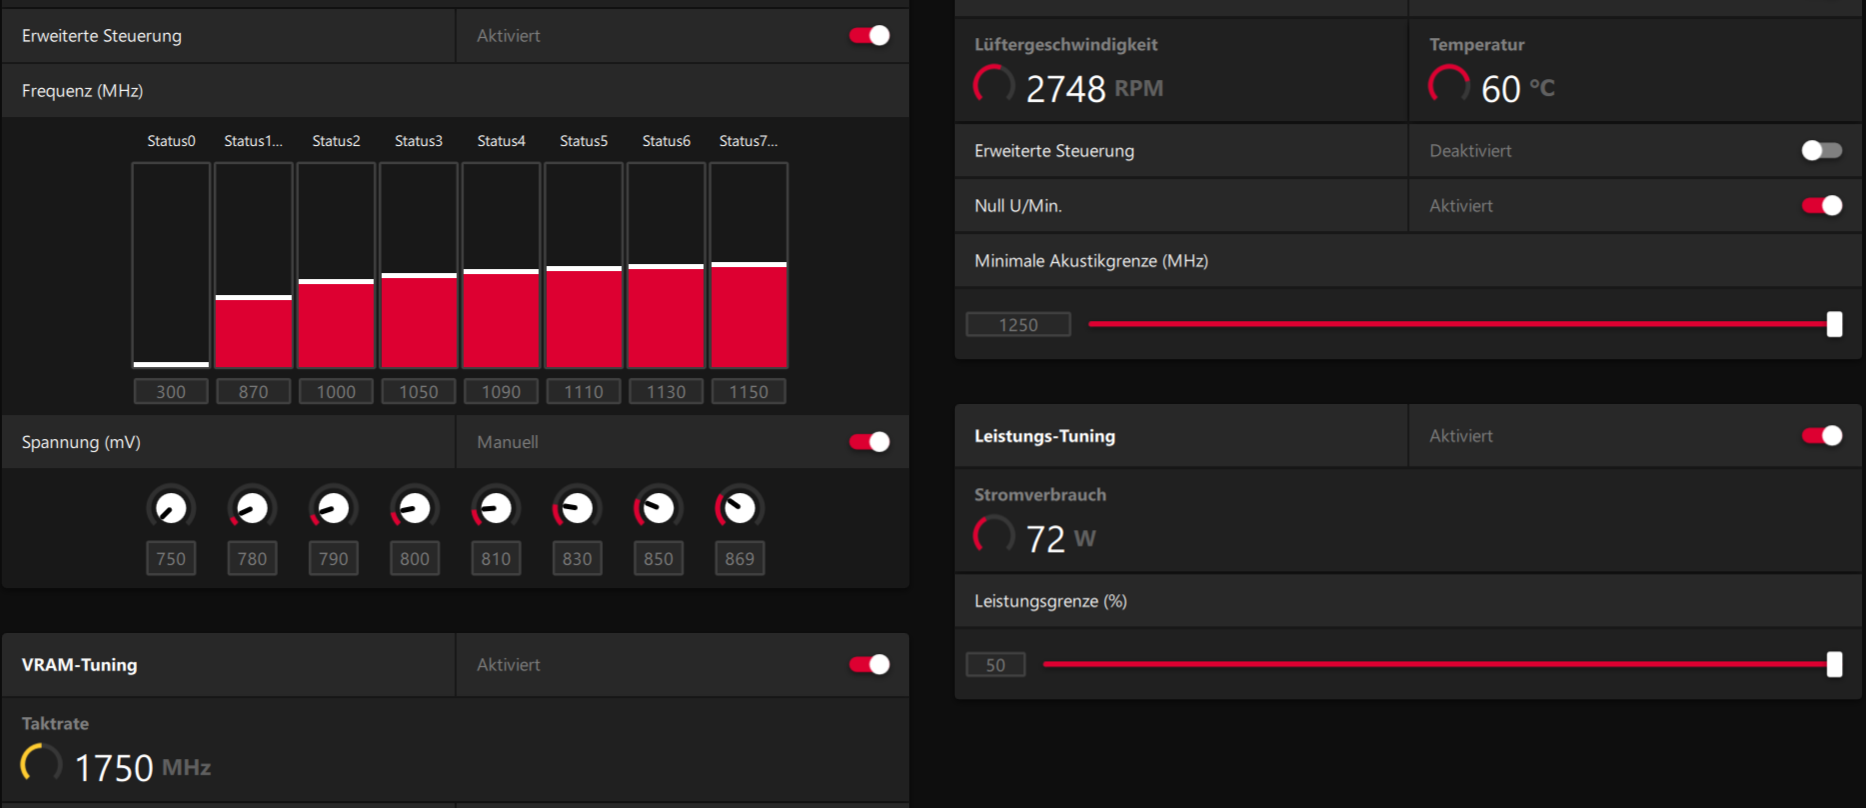1866x808 pixels.
Task: Click the 2748 RPM fan speed reading
Action: pos(1095,89)
